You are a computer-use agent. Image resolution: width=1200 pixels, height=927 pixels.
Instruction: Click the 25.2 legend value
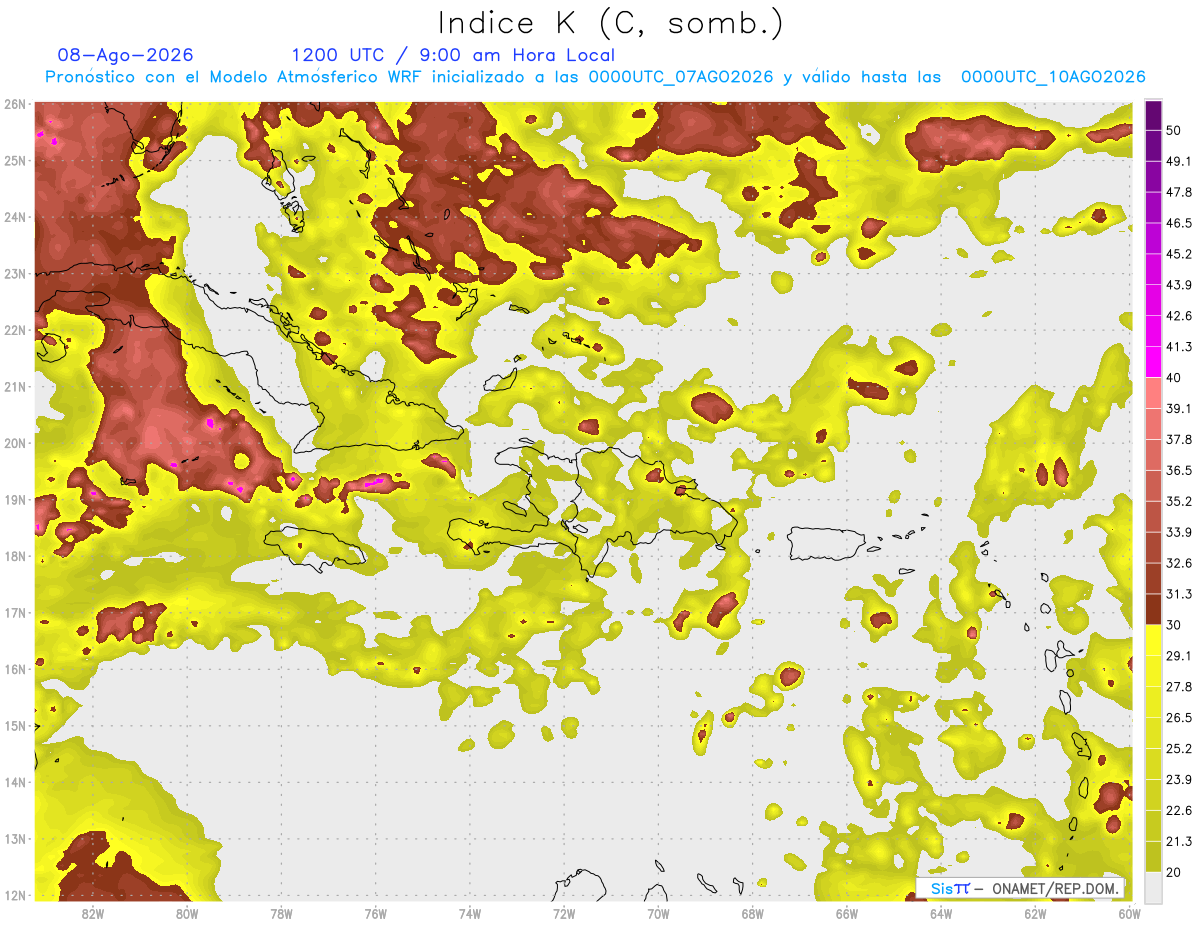(x=1179, y=748)
